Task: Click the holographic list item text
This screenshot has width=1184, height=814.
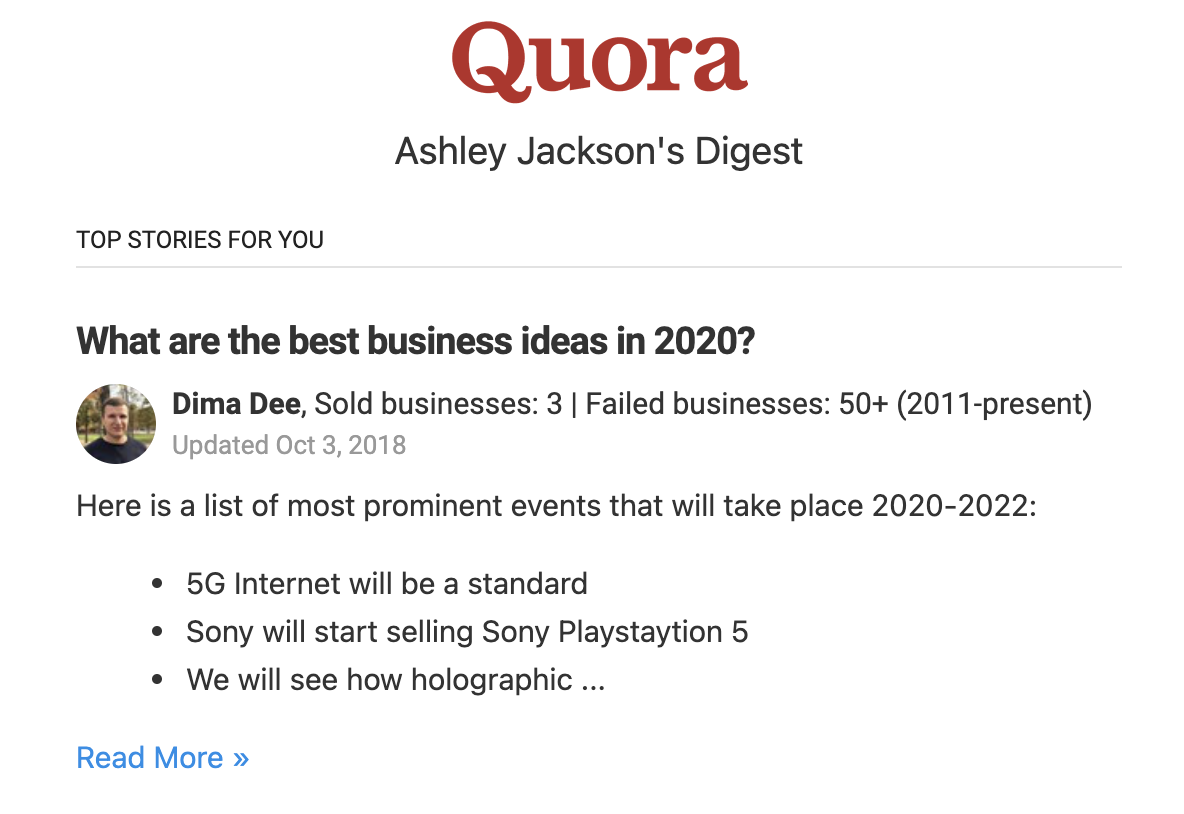Action: pos(379,681)
